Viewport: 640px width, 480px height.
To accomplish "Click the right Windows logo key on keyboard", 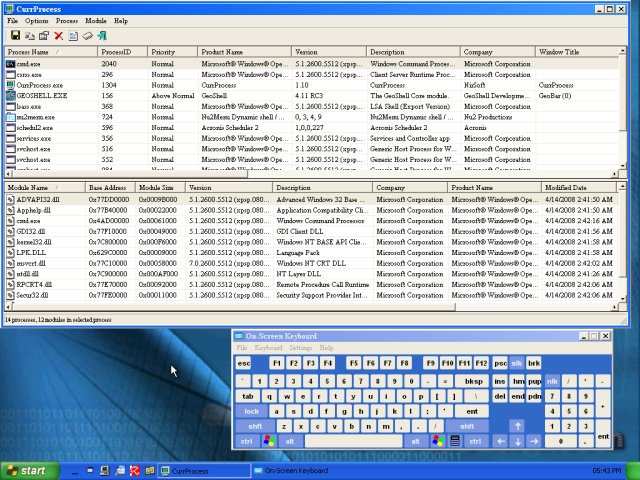I will pyautogui.click(x=438, y=441).
